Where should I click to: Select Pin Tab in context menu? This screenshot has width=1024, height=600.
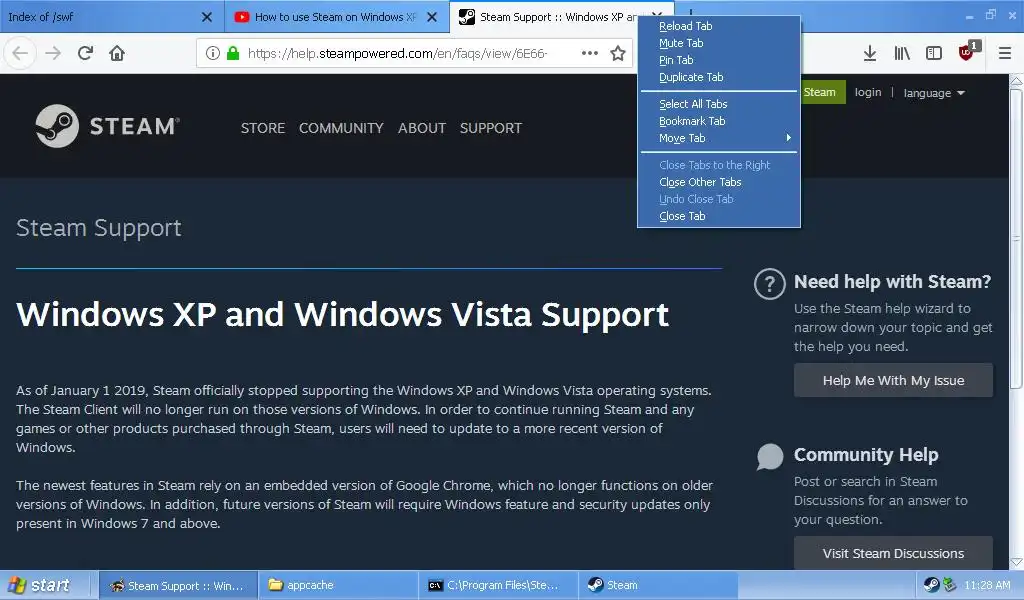pyautogui.click(x=718, y=60)
